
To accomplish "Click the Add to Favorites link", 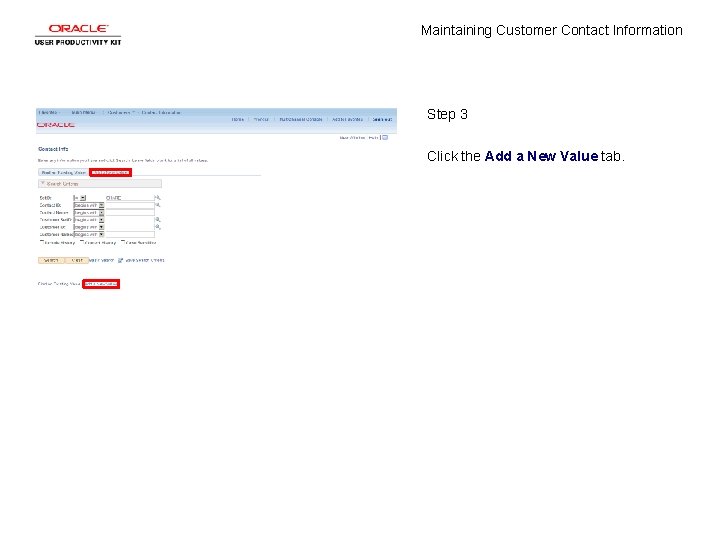I will click(347, 119).
